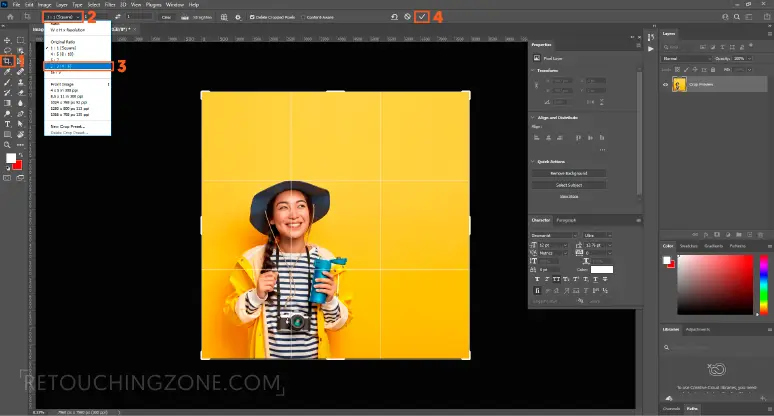The image size is (774, 416).
Task: Choose Original Ratio in preset list
Action: [x=63, y=42]
